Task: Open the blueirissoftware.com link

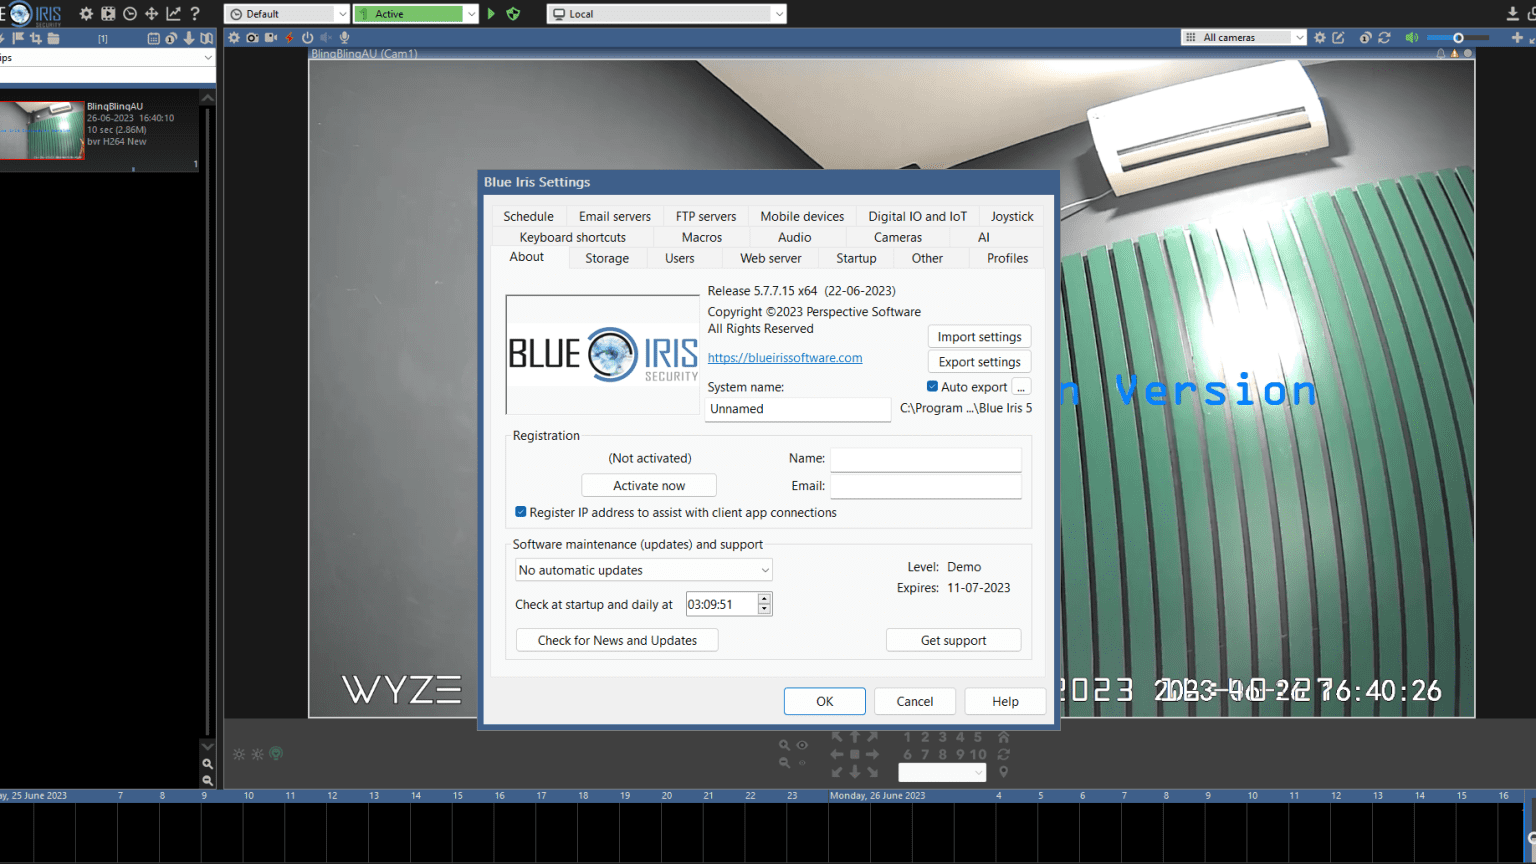Action: coord(784,357)
